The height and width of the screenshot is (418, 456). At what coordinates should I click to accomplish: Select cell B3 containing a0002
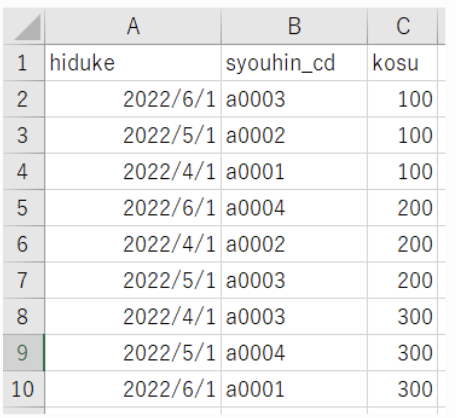[x=294, y=135]
